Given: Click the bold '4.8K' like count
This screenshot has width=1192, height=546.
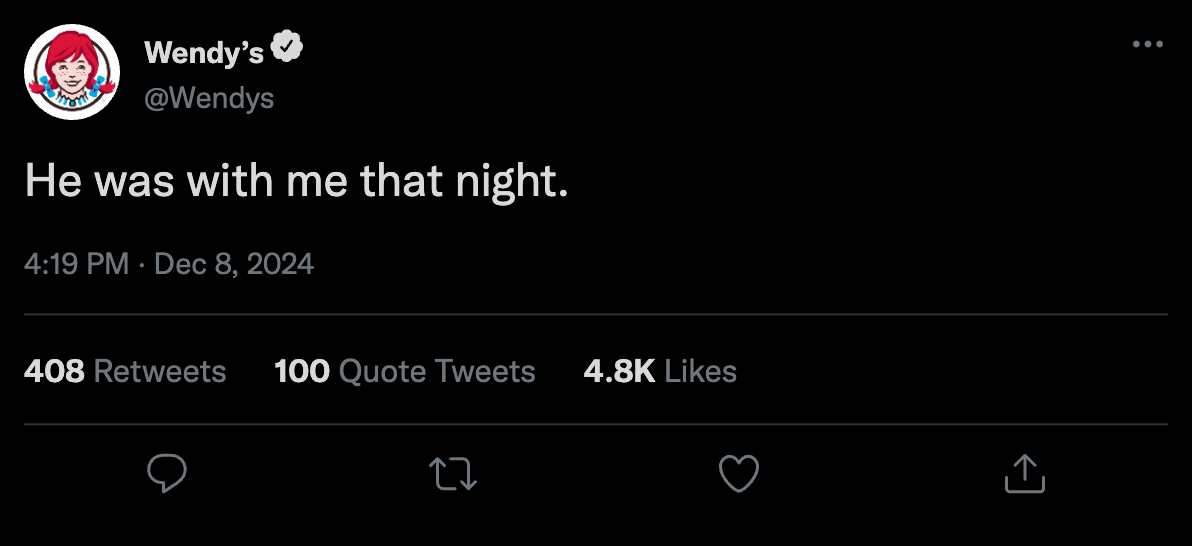Looking at the screenshot, I should point(620,372).
